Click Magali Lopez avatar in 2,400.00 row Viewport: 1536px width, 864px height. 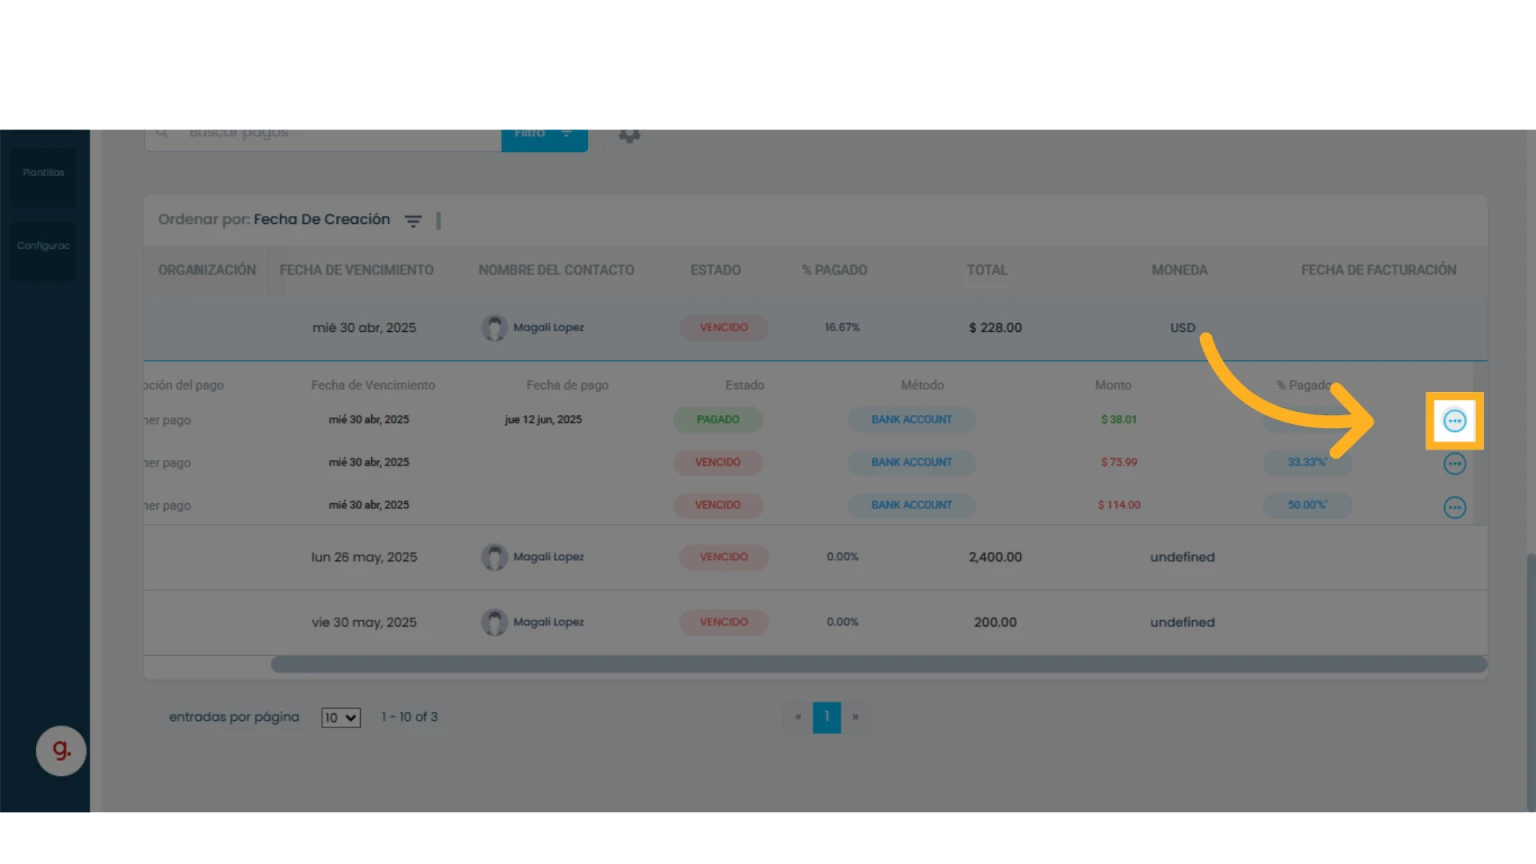pyautogui.click(x=494, y=557)
